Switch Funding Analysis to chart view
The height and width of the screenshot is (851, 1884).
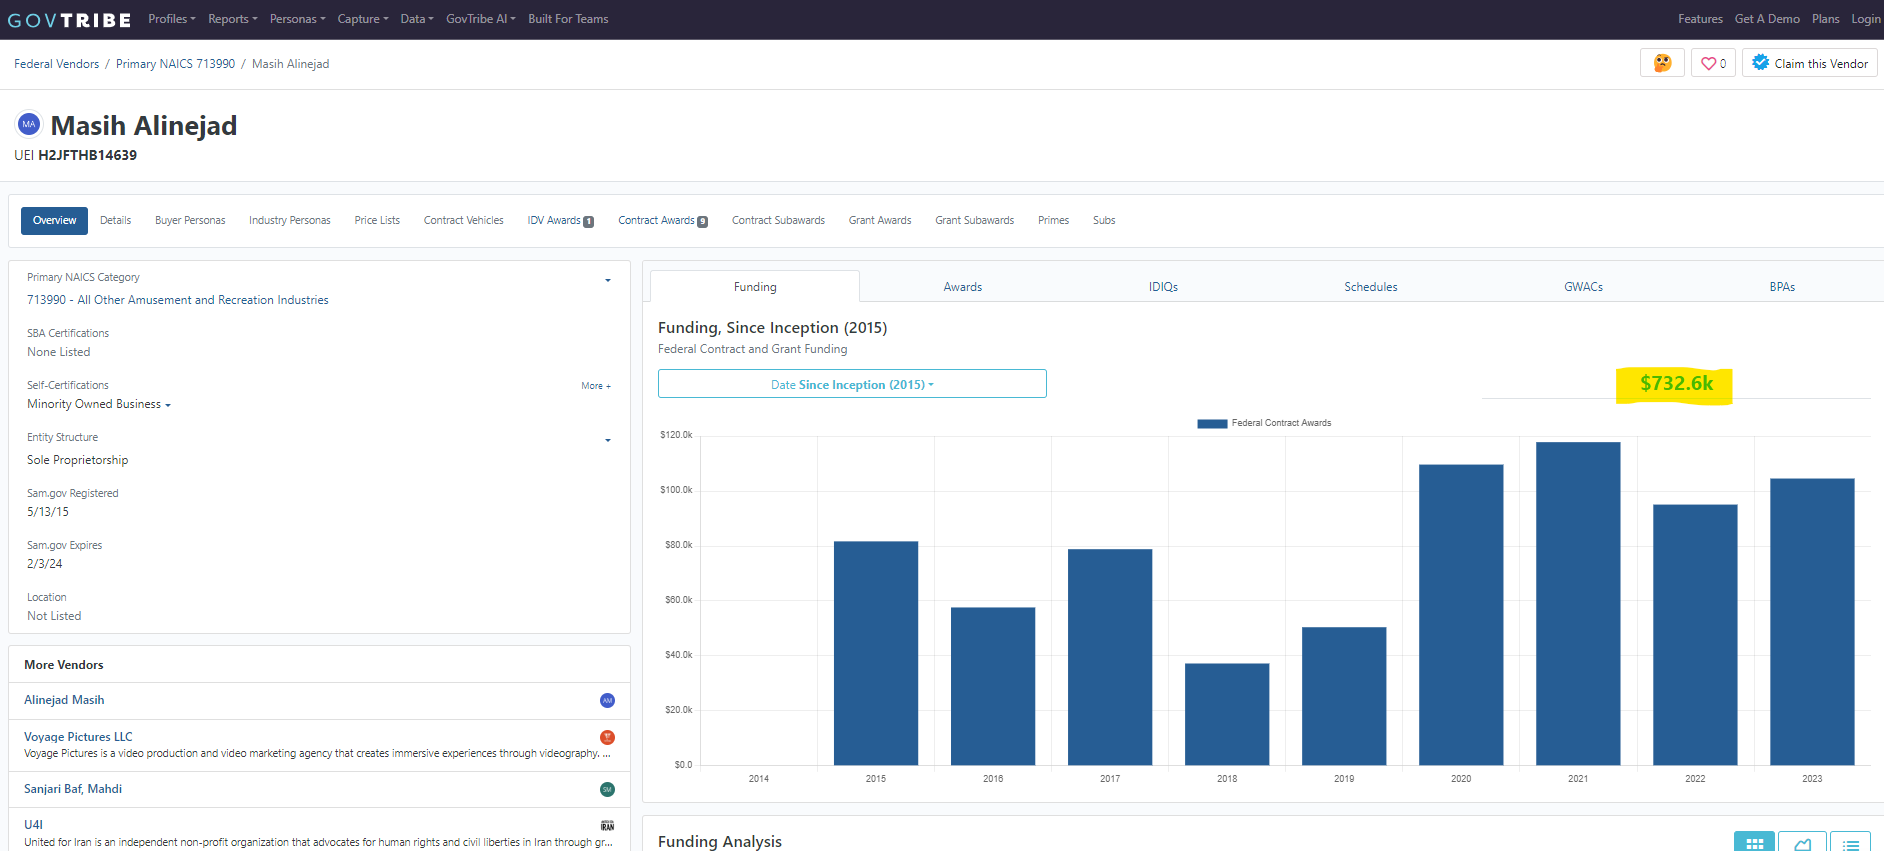point(1802,844)
